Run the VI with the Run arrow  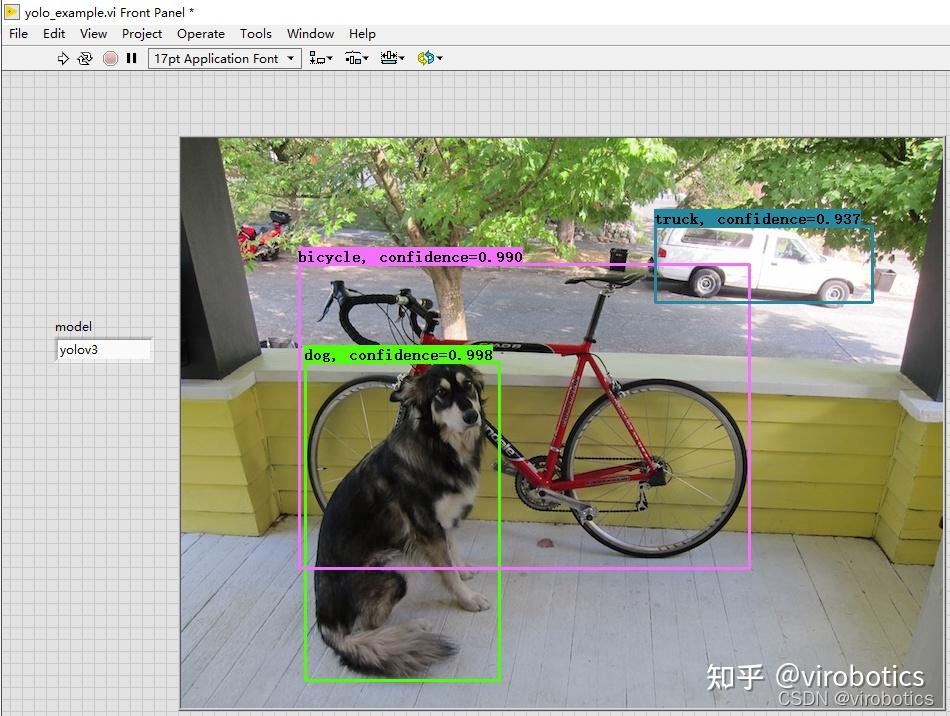(63, 58)
